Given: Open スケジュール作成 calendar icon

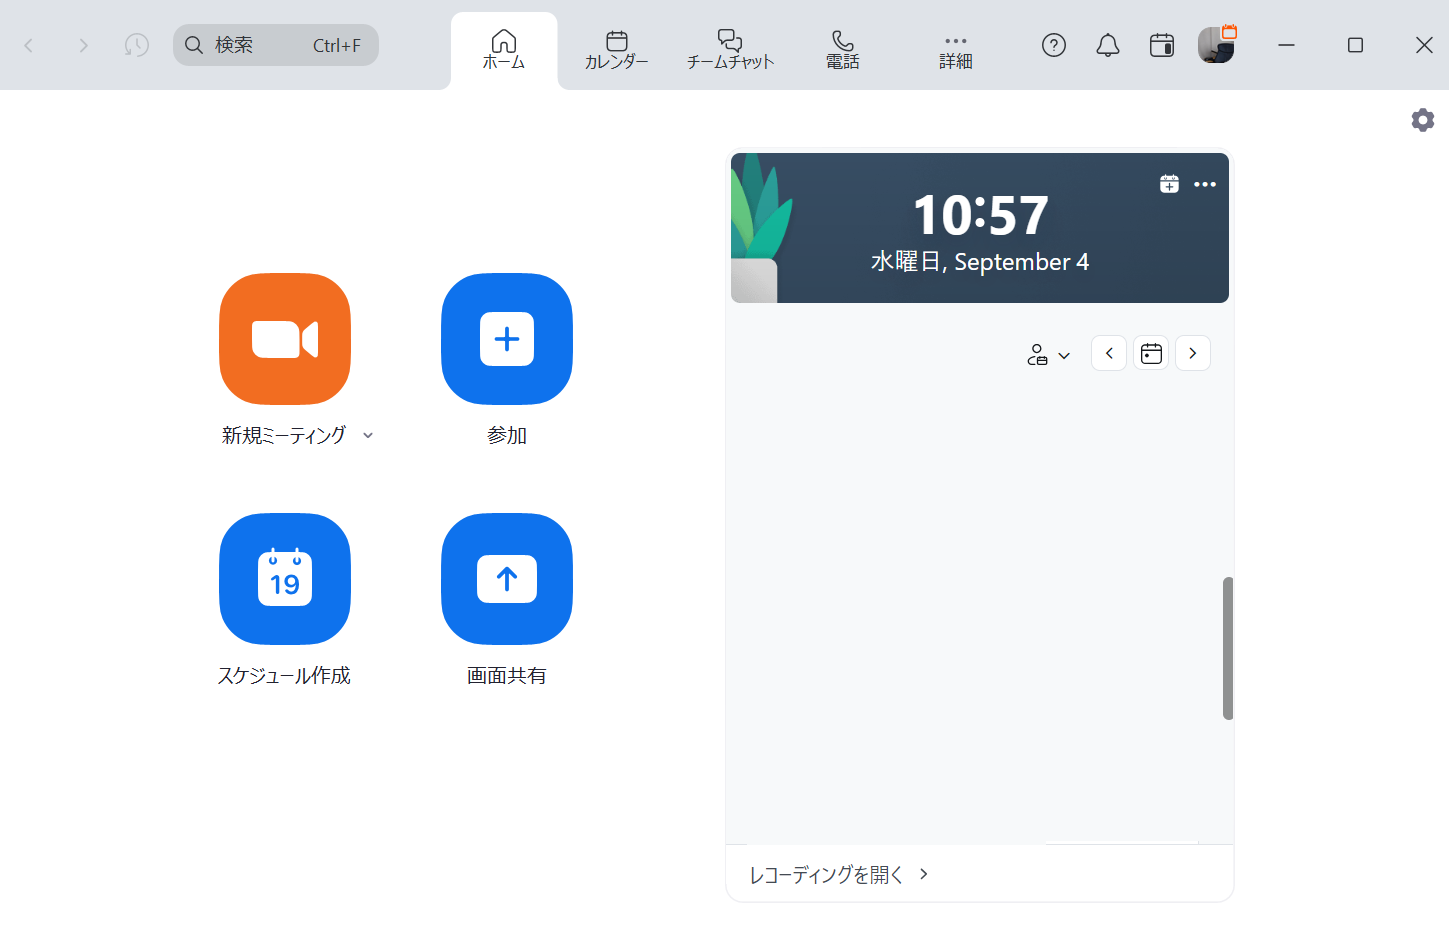Looking at the screenshot, I should 285,579.
